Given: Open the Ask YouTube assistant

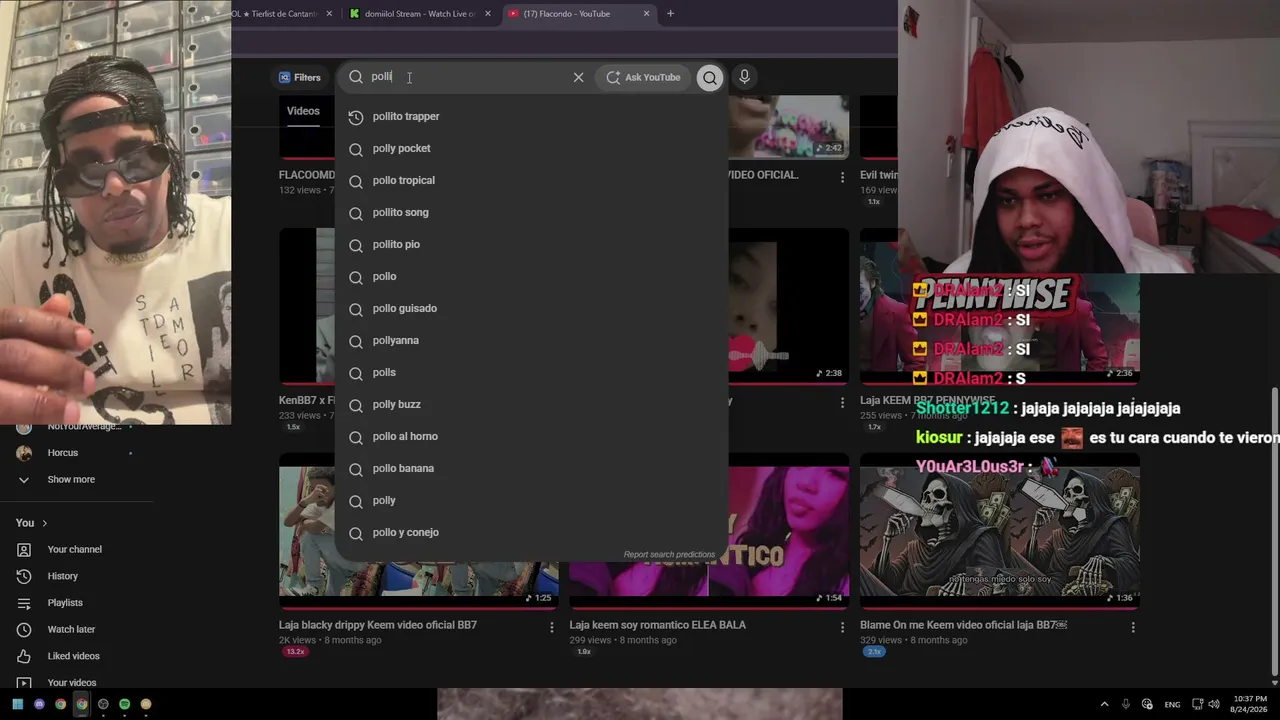Looking at the screenshot, I should point(643,77).
